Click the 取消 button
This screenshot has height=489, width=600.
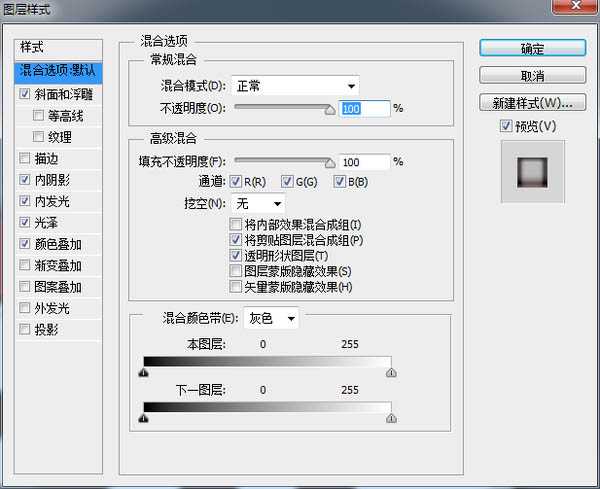pos(532,75)
